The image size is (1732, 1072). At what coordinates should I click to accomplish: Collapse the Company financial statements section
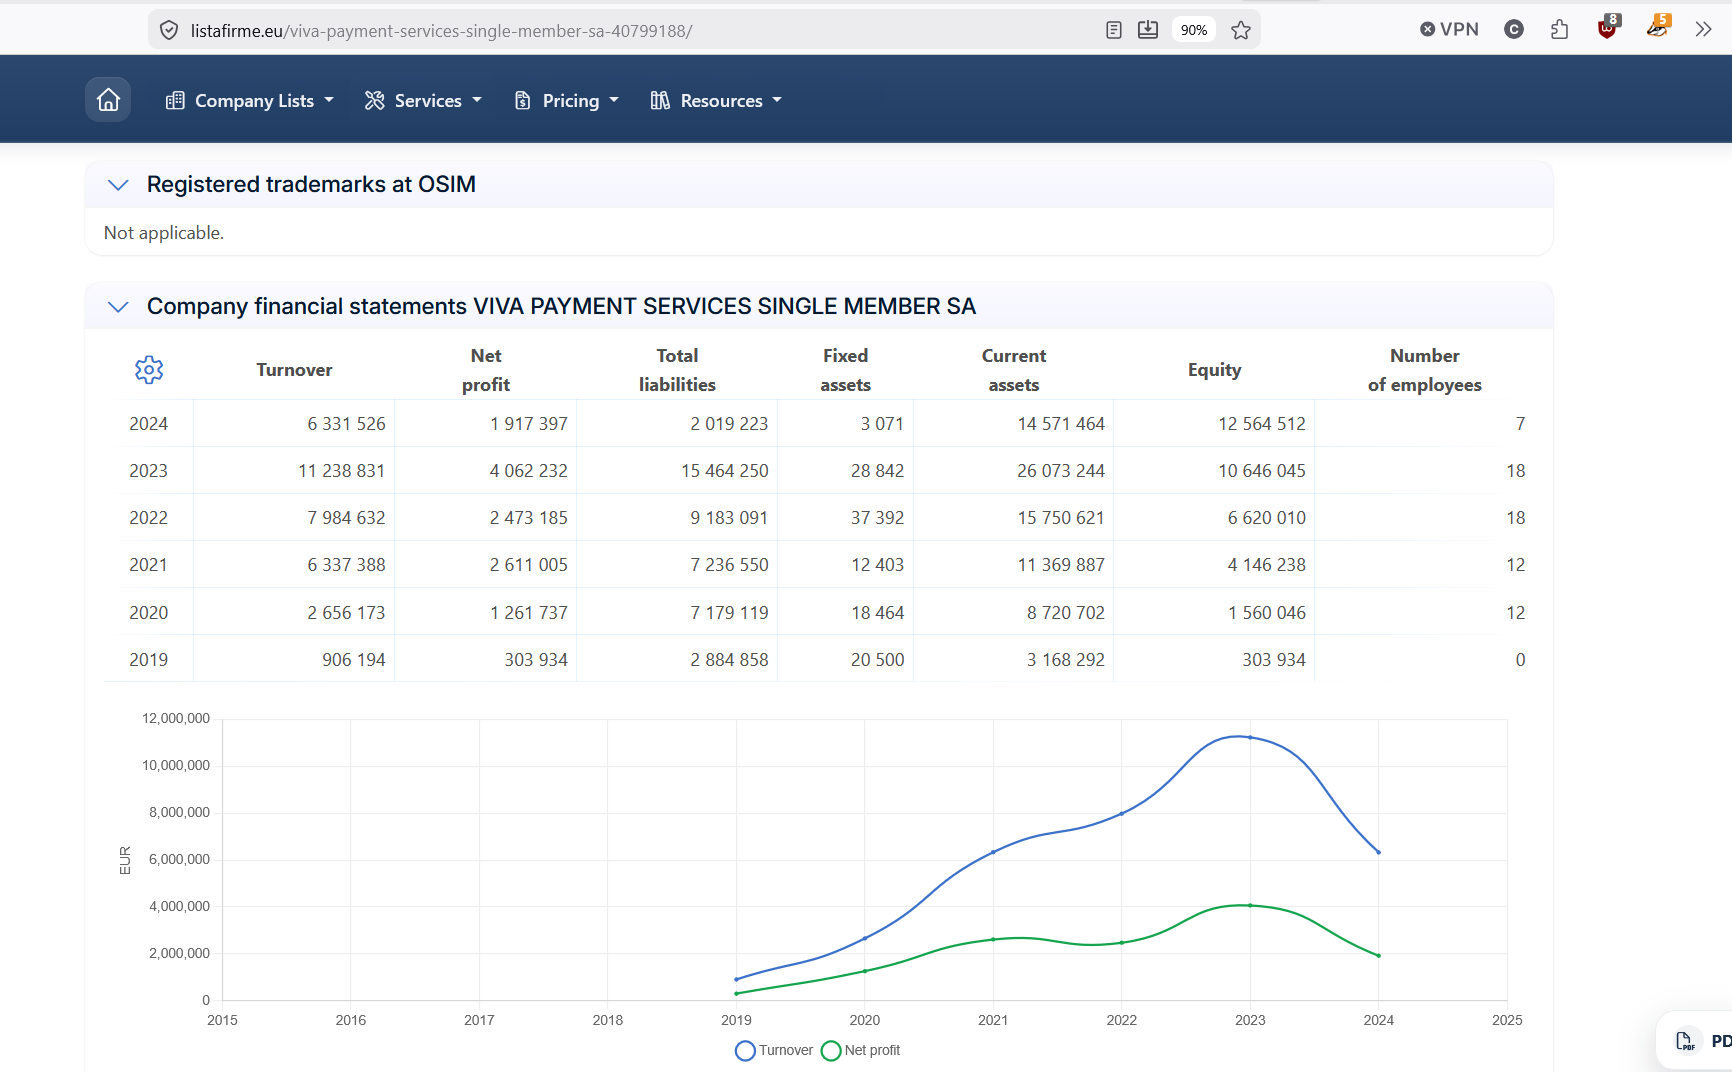coord(118,307)
